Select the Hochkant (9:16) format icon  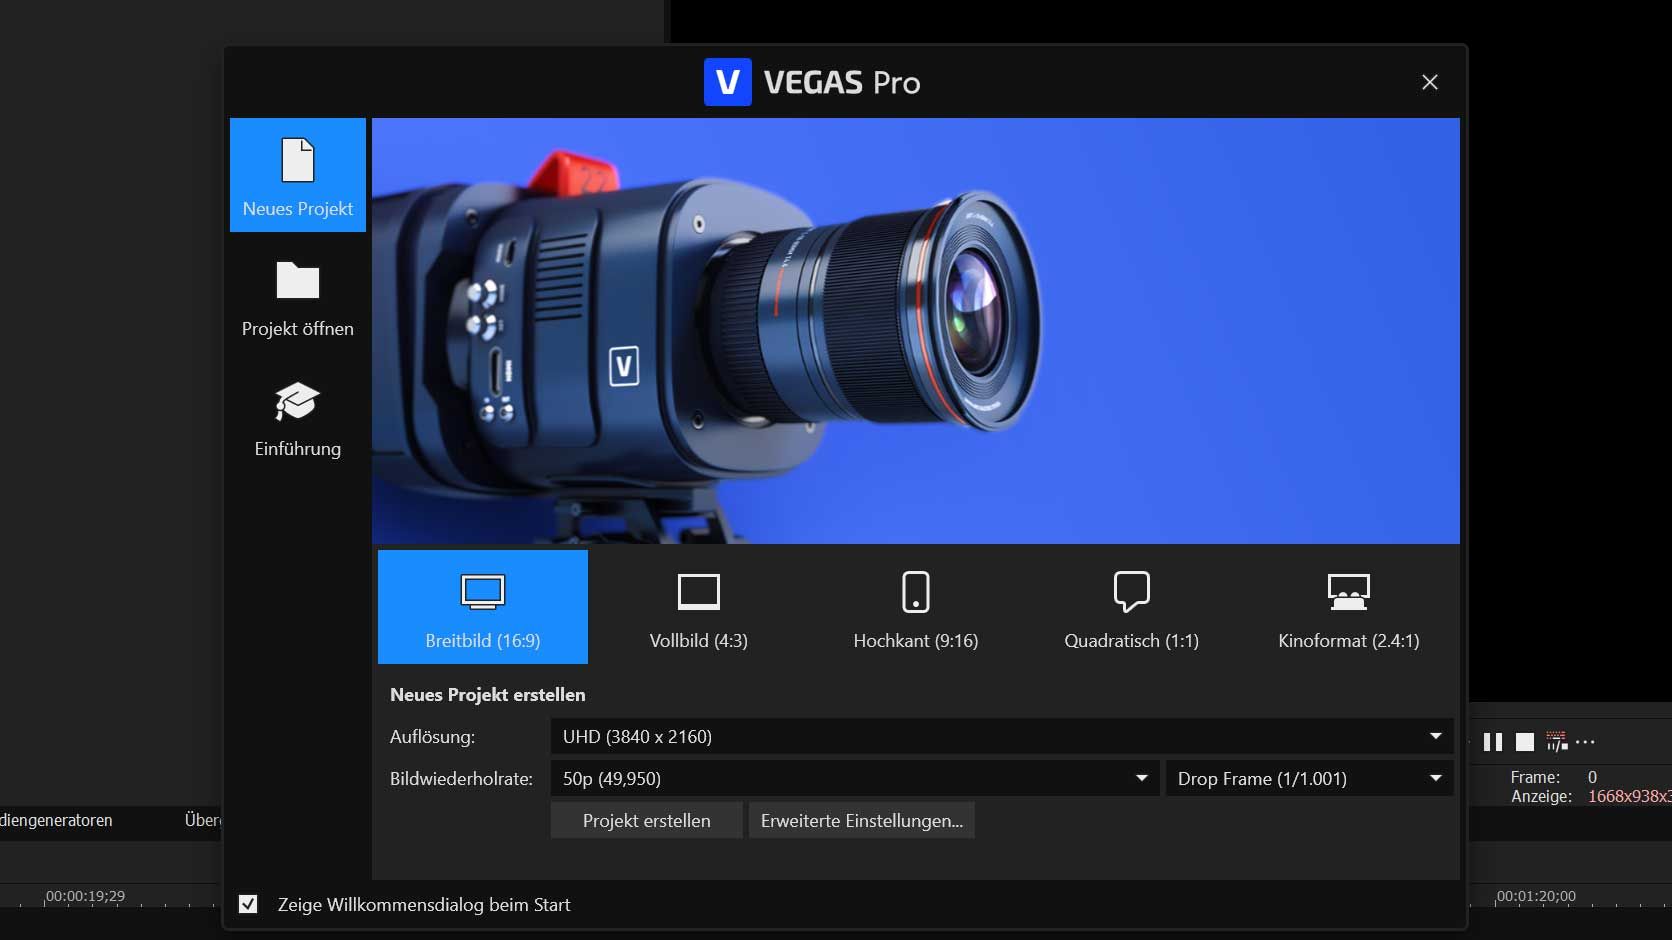tap(915, 592)
